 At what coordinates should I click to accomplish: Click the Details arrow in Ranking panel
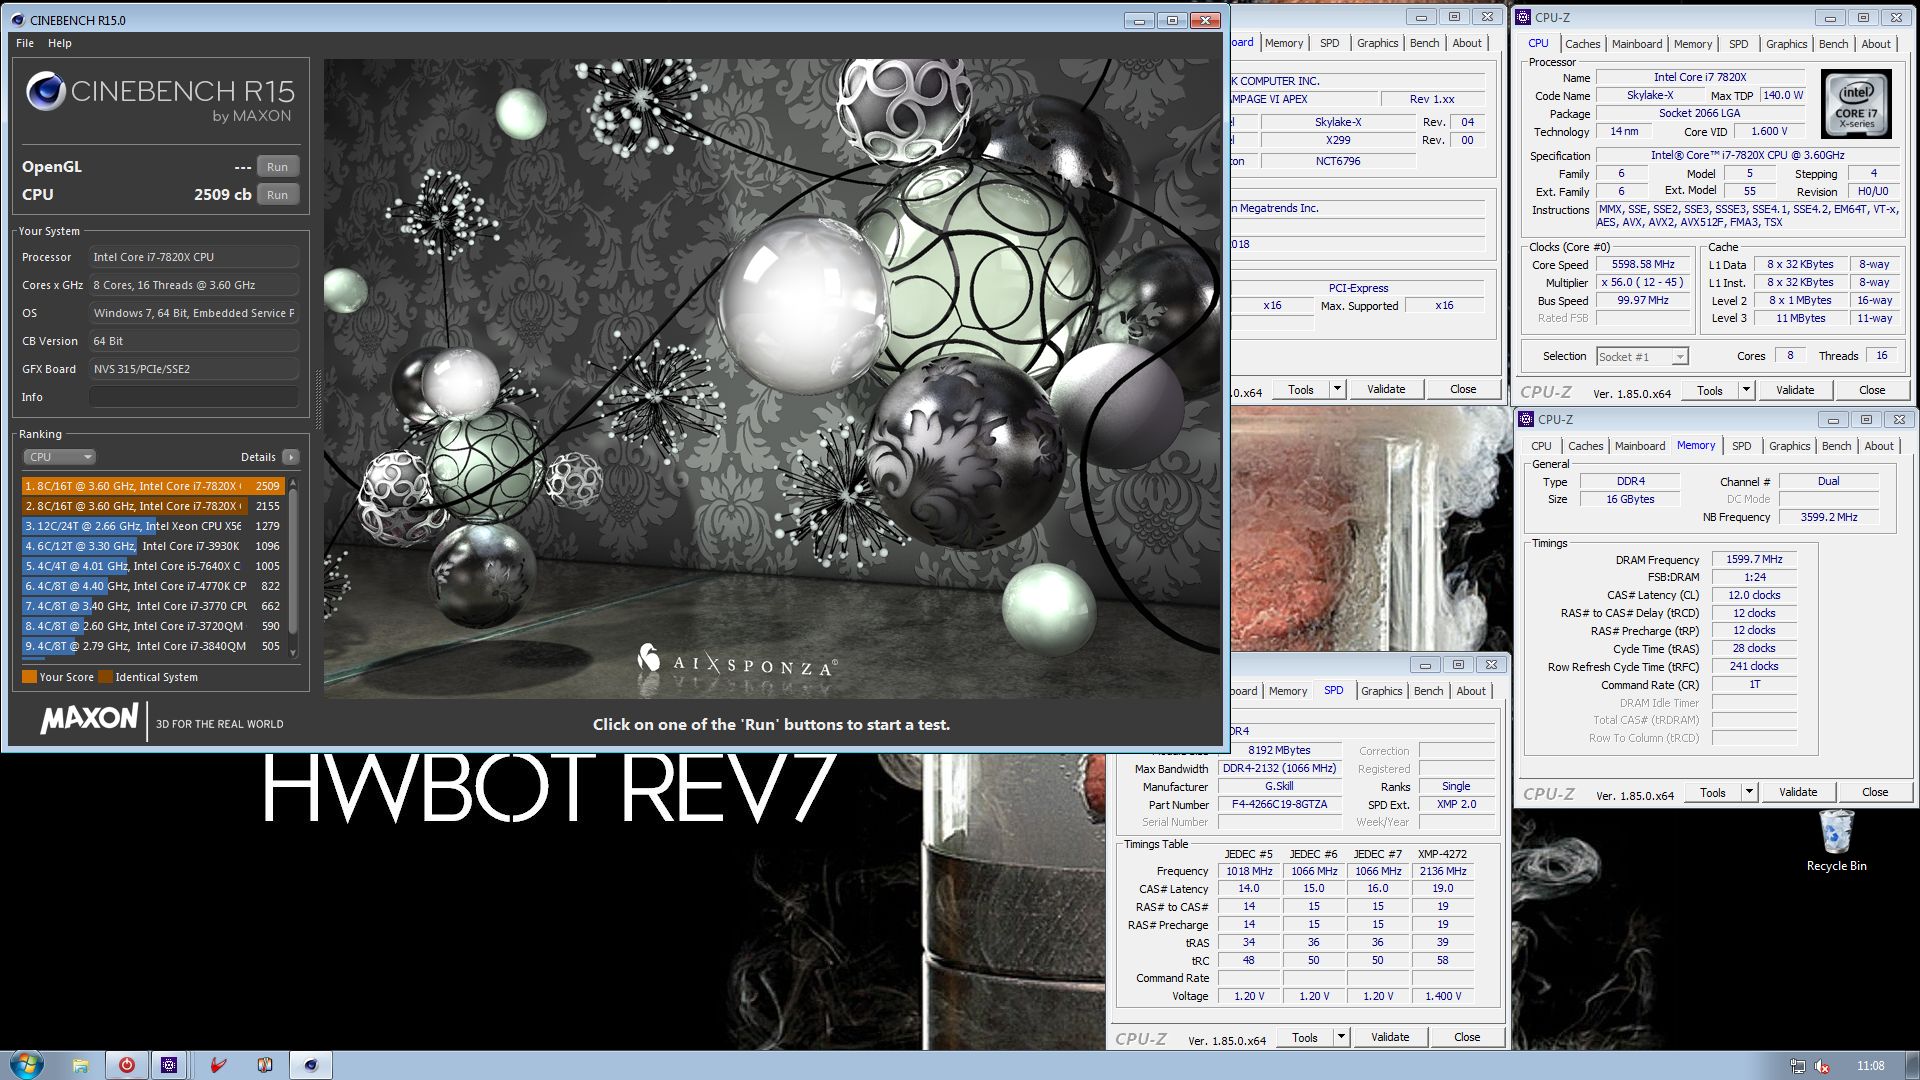[x=291, y=457]
